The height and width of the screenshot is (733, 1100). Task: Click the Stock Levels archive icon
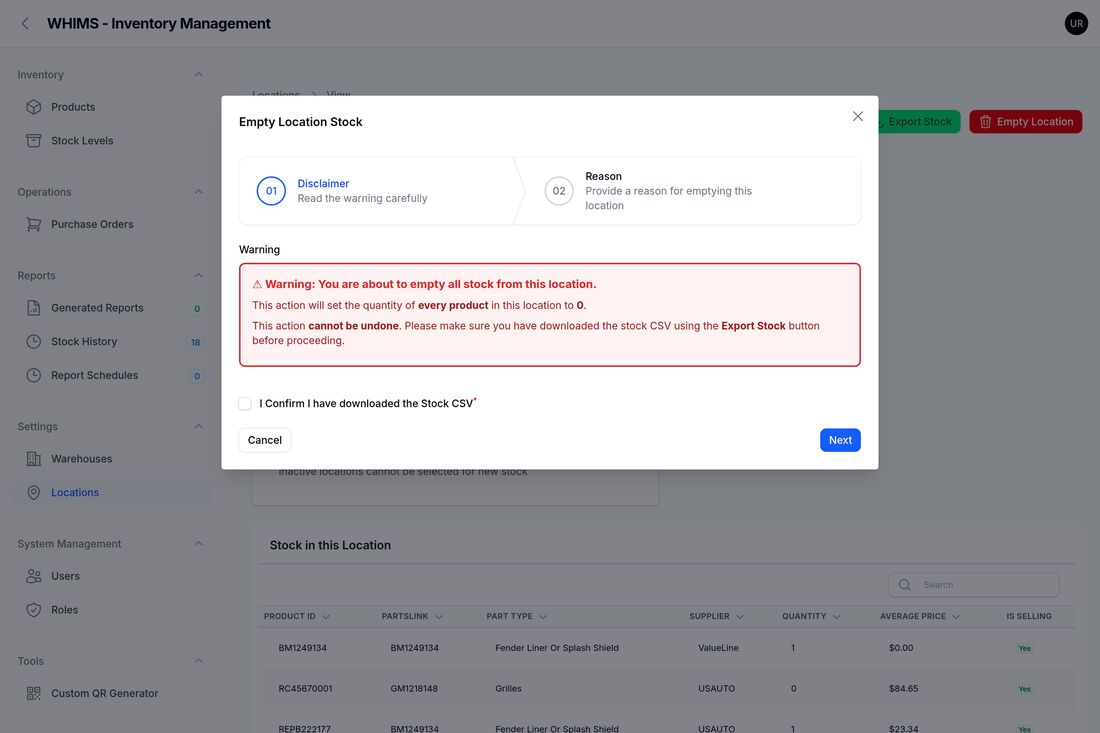34,140
